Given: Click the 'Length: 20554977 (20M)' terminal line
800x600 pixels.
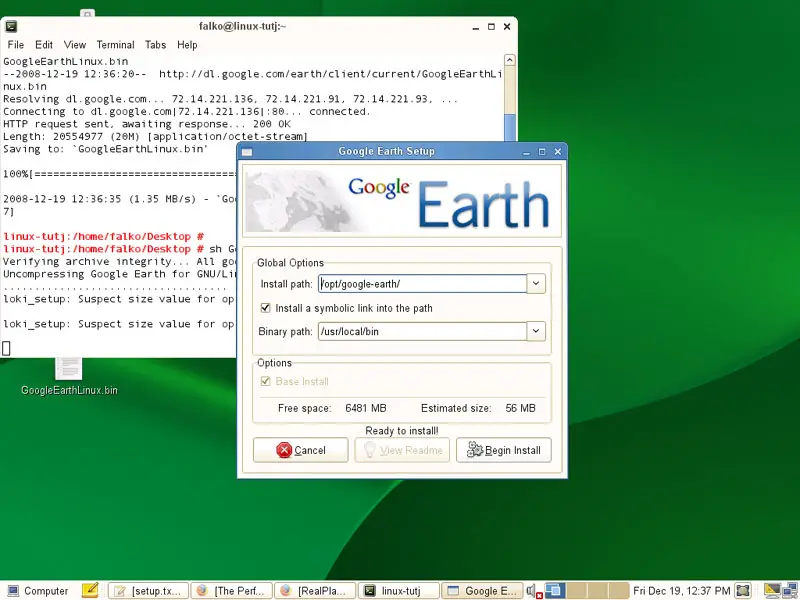Looking at the screenshot, I should coord(155,136).
